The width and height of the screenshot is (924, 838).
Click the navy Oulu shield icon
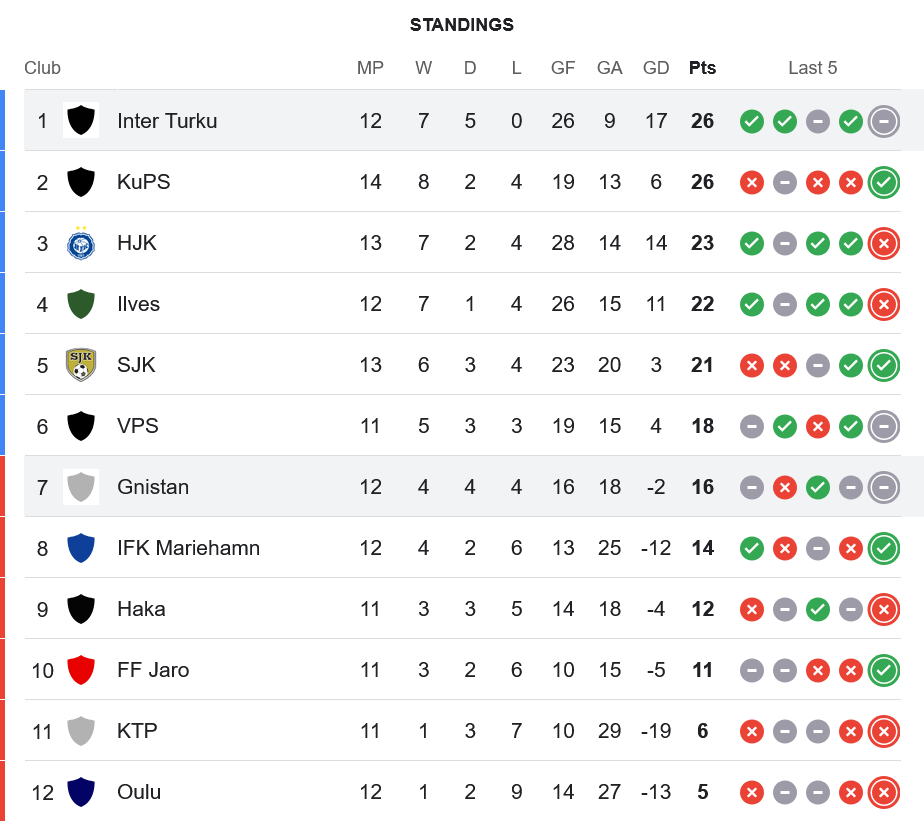point(80,792)
